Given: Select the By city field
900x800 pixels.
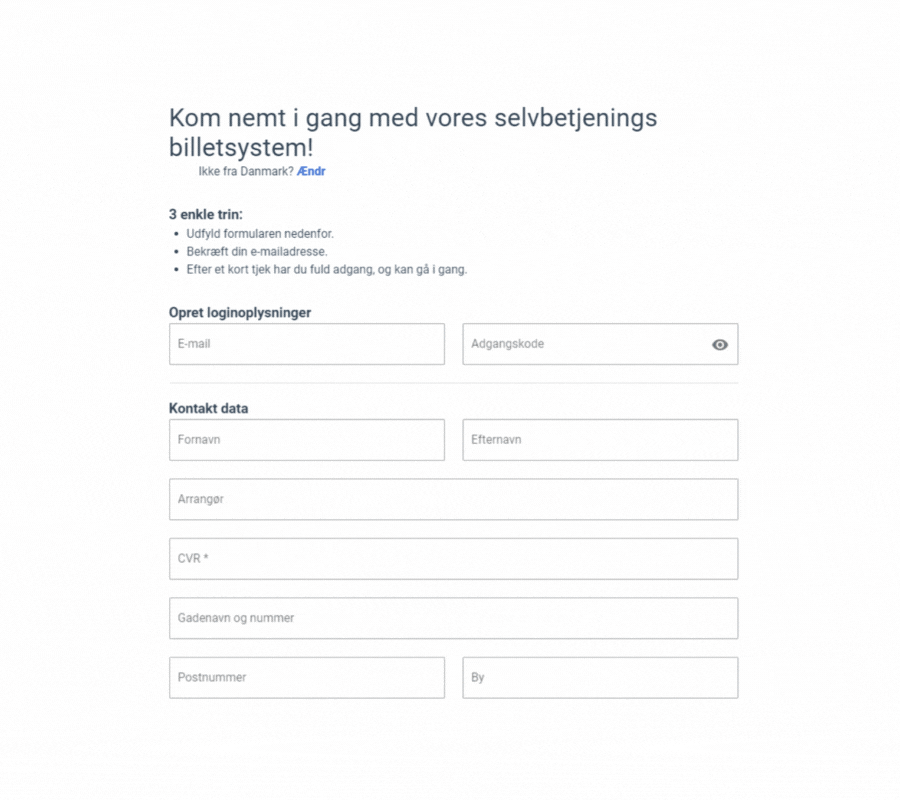Looking at the screenshot, I should [x=600, y=677].
